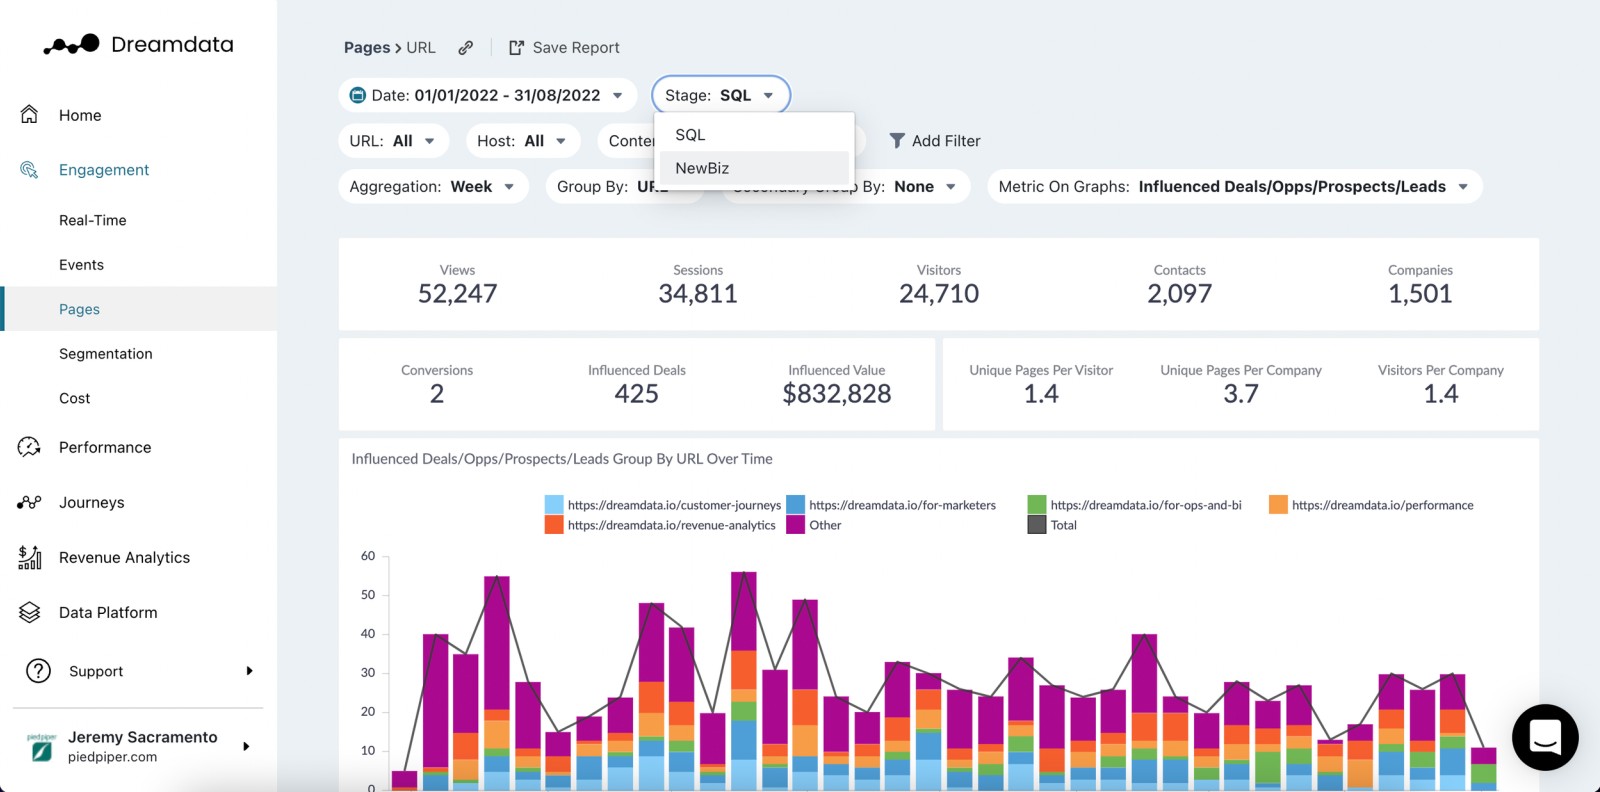
Task: Open the Metric On Graphs dropdown
Action: tap(1234, 187)
